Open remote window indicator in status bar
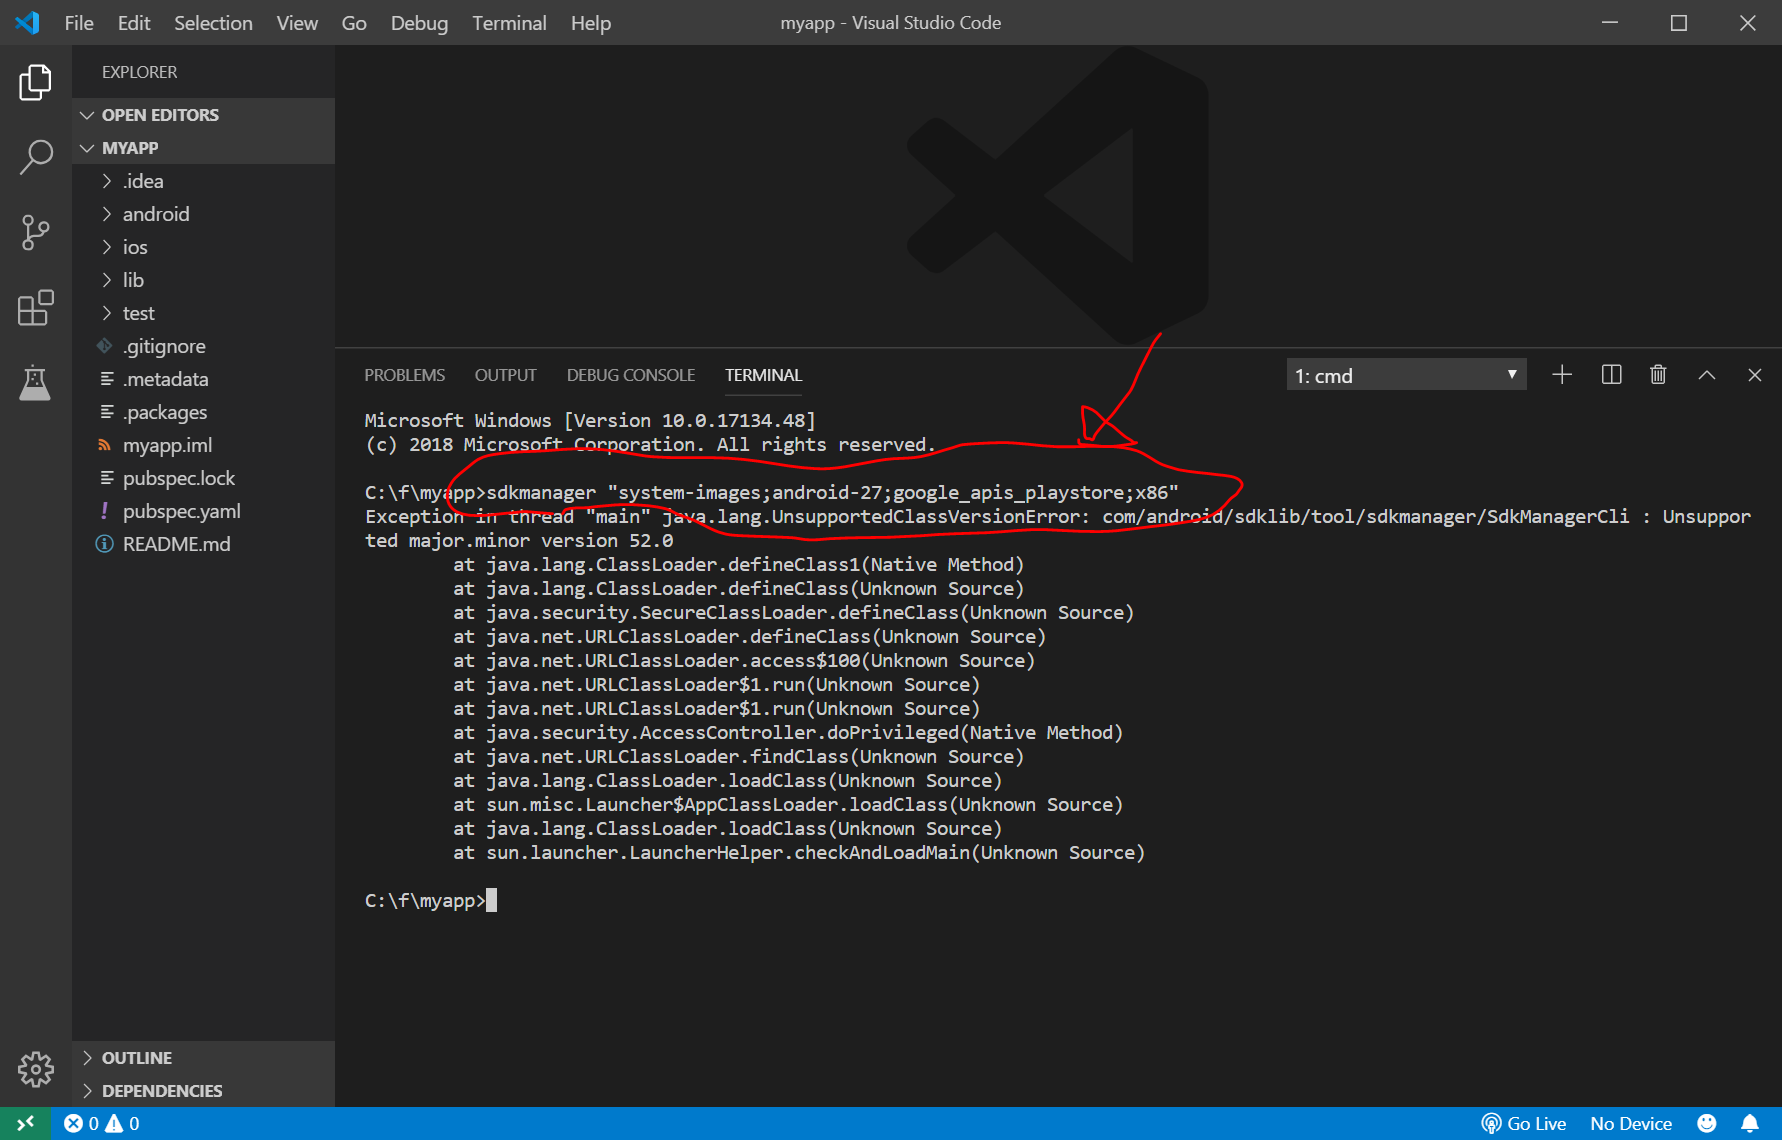 (x=26, y=1123)
